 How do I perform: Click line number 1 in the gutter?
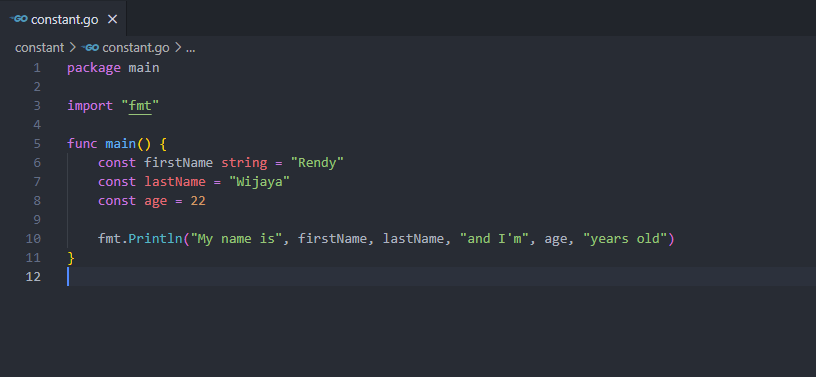(36, 68)
